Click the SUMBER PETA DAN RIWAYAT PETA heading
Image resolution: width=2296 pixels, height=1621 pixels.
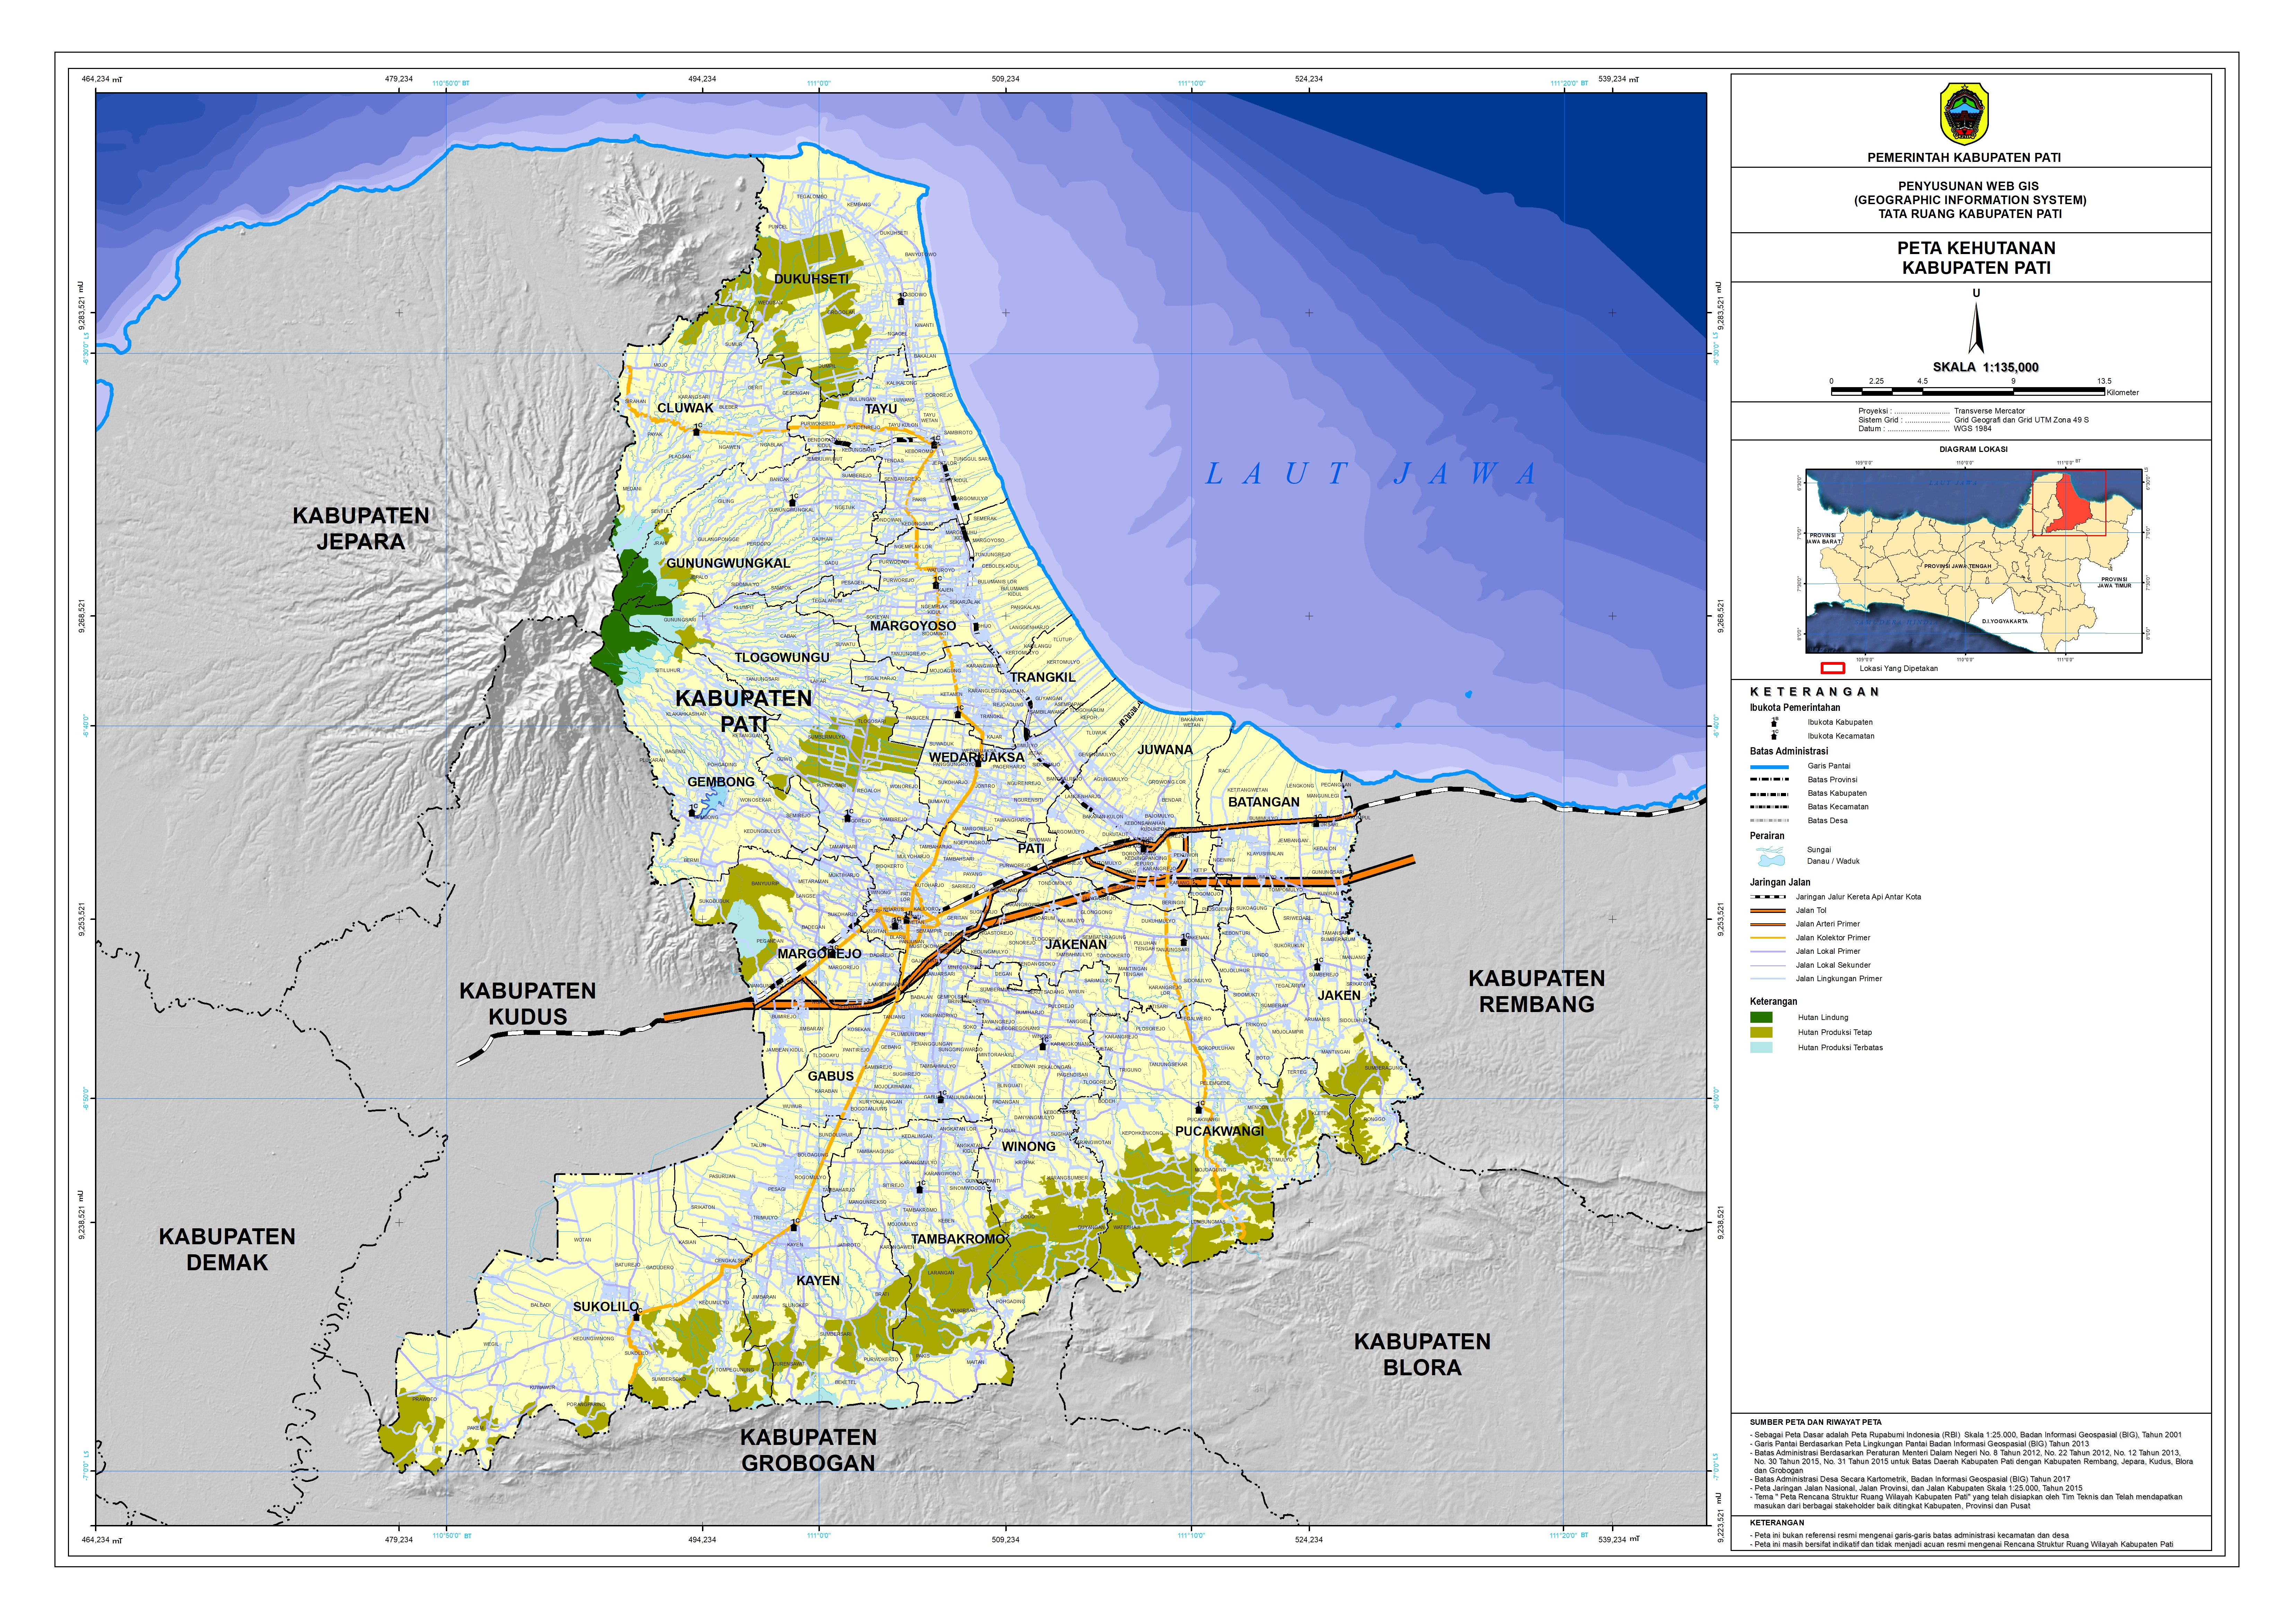pos(1815,1422)
